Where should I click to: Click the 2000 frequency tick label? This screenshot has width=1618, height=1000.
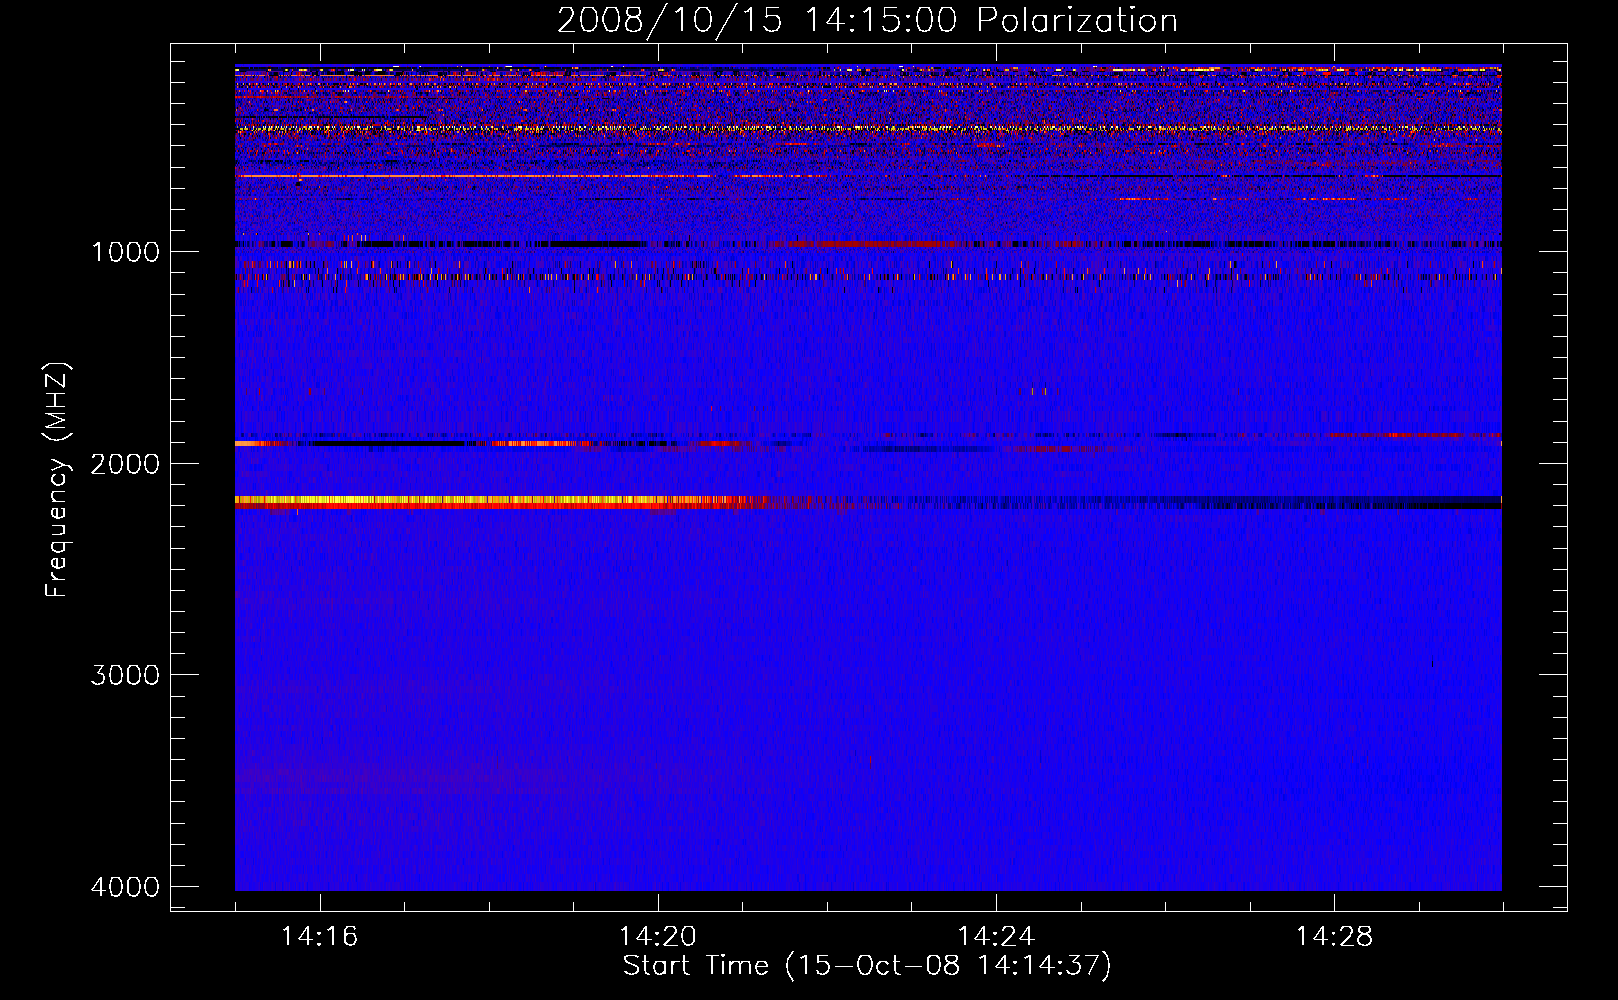[125, 463]
